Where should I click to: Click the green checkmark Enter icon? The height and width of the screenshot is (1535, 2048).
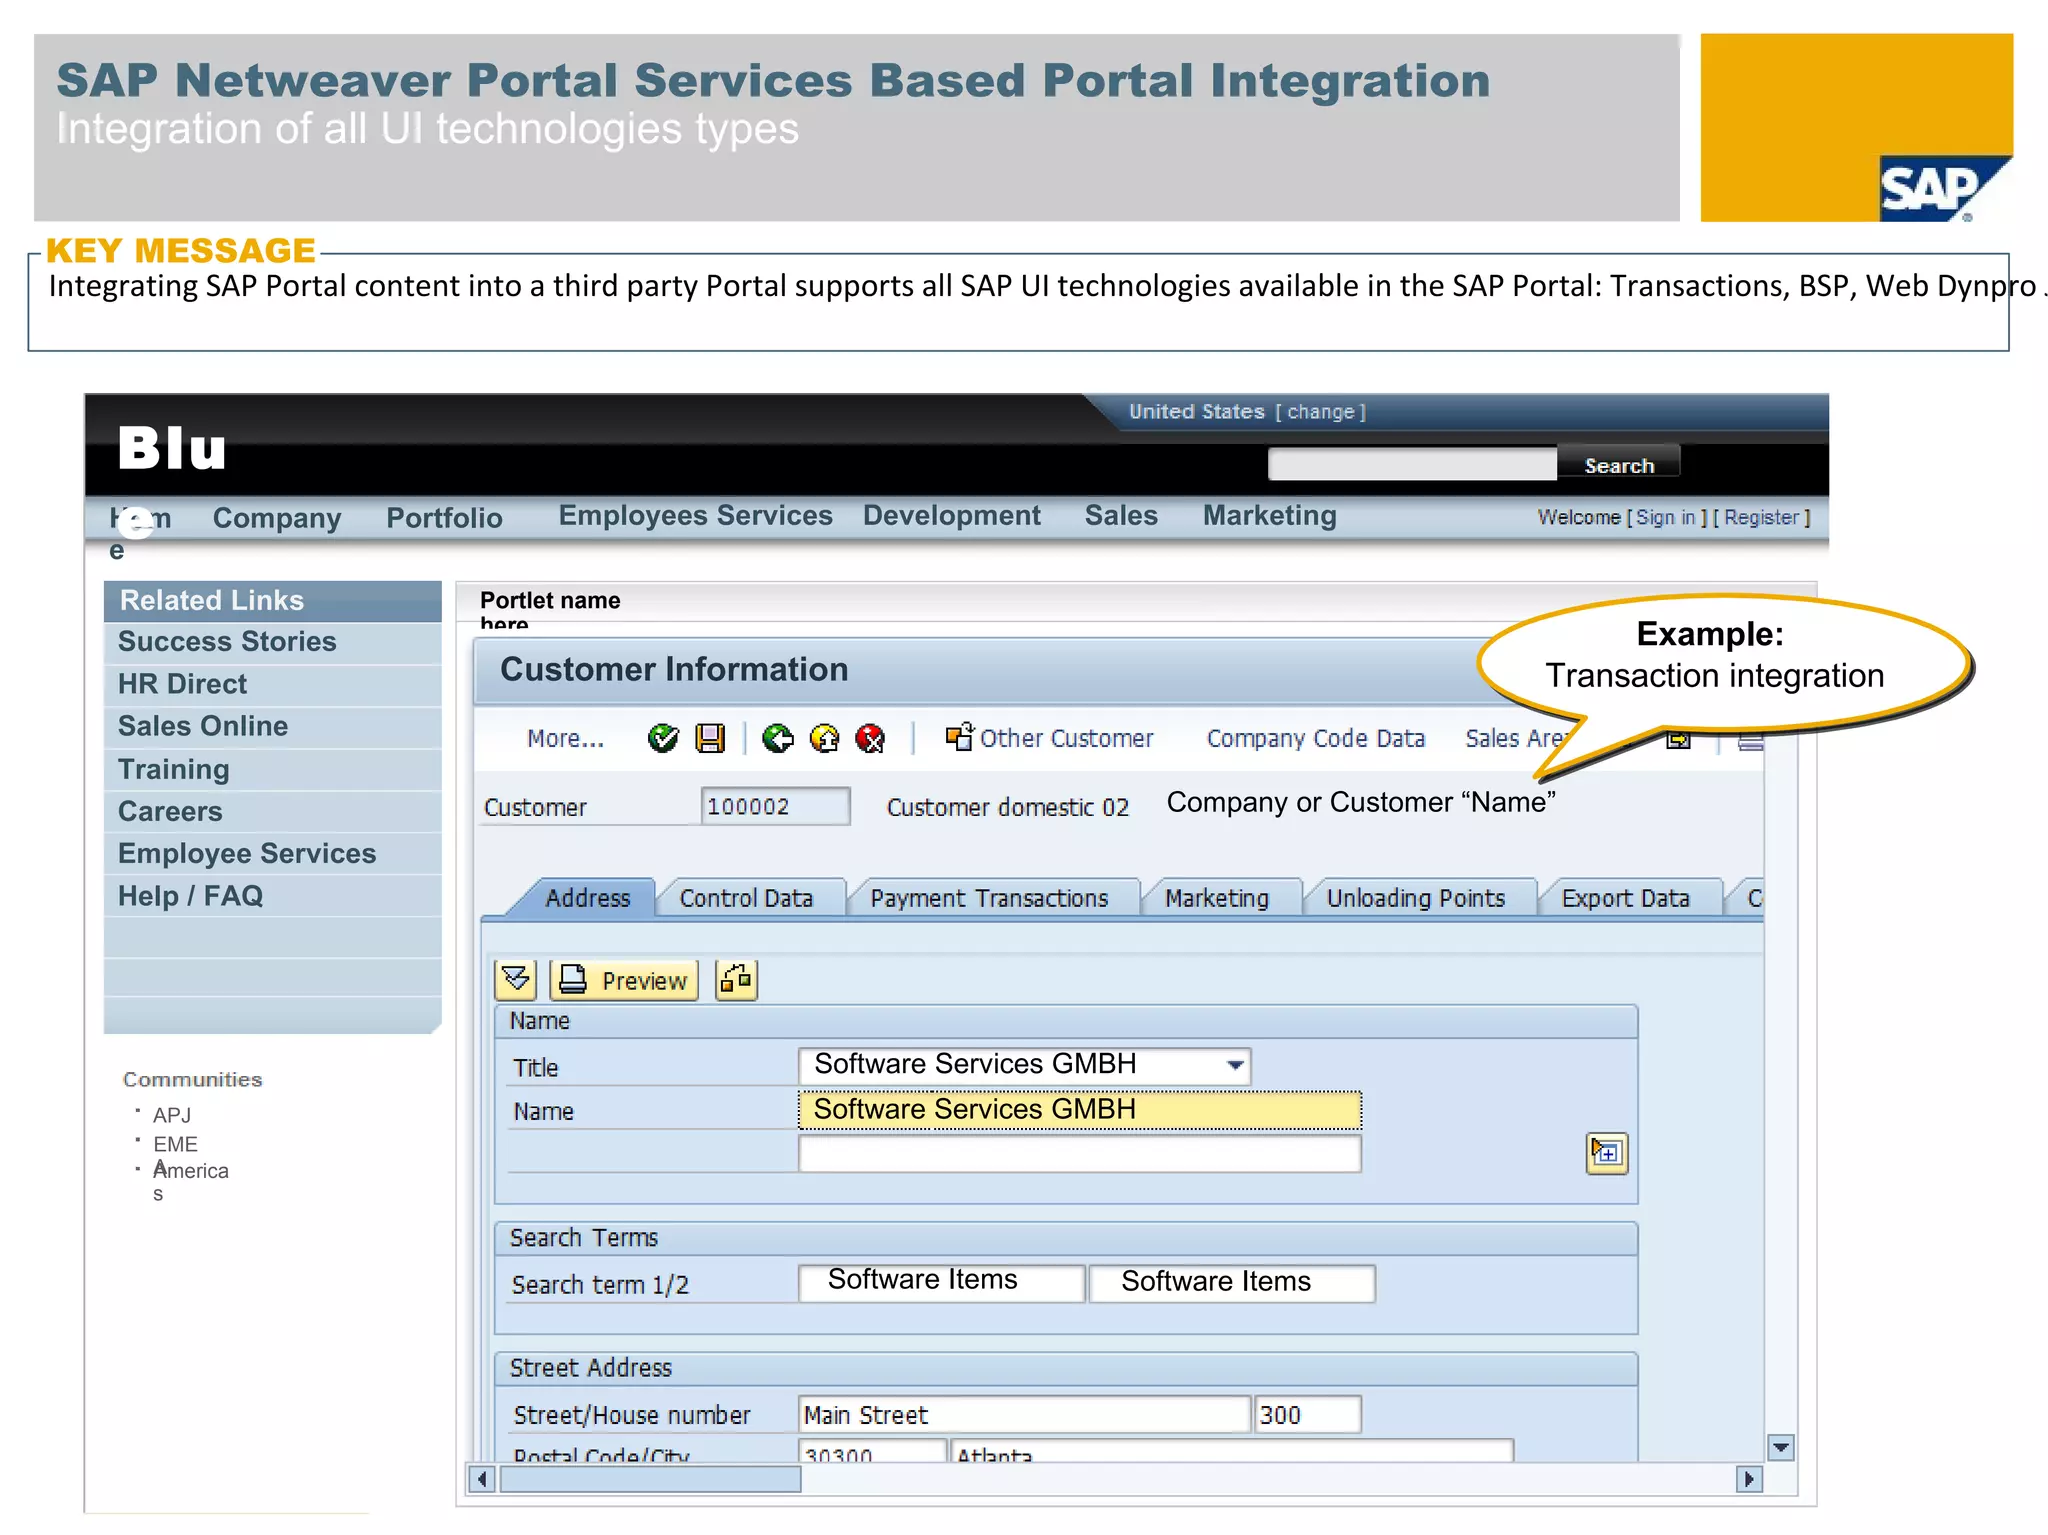pyautogui.click(x=662, y=739)
